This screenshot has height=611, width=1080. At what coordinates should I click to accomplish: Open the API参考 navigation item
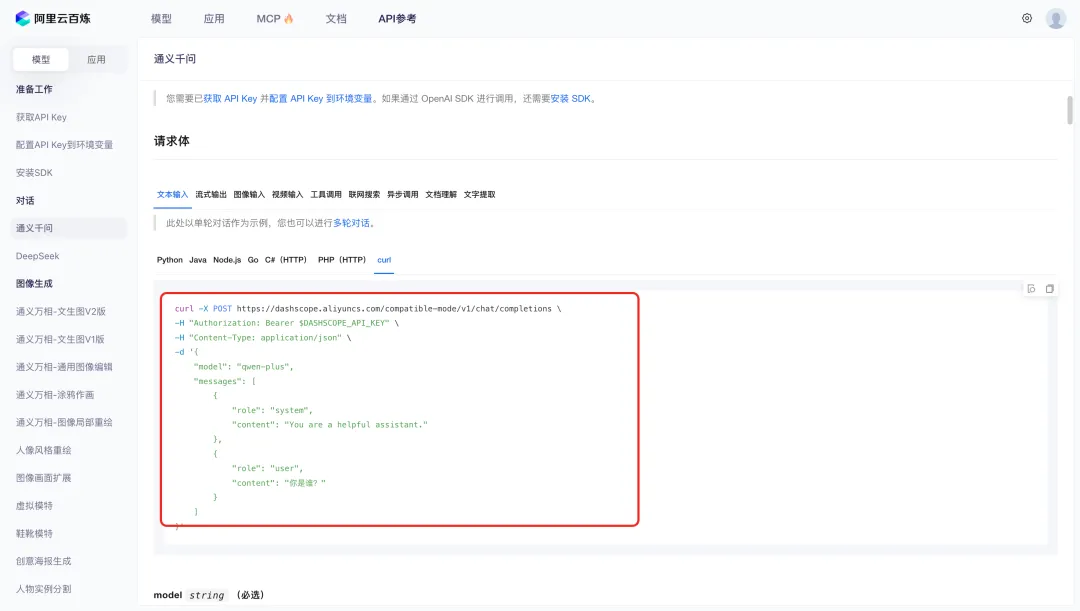[397, 19]
